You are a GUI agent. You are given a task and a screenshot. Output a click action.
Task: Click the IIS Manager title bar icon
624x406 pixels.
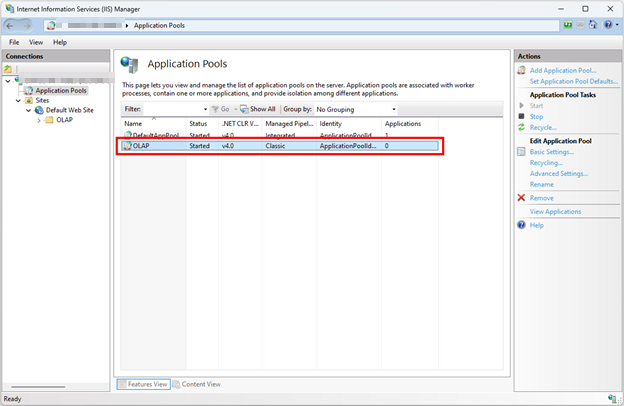[9, 8]
